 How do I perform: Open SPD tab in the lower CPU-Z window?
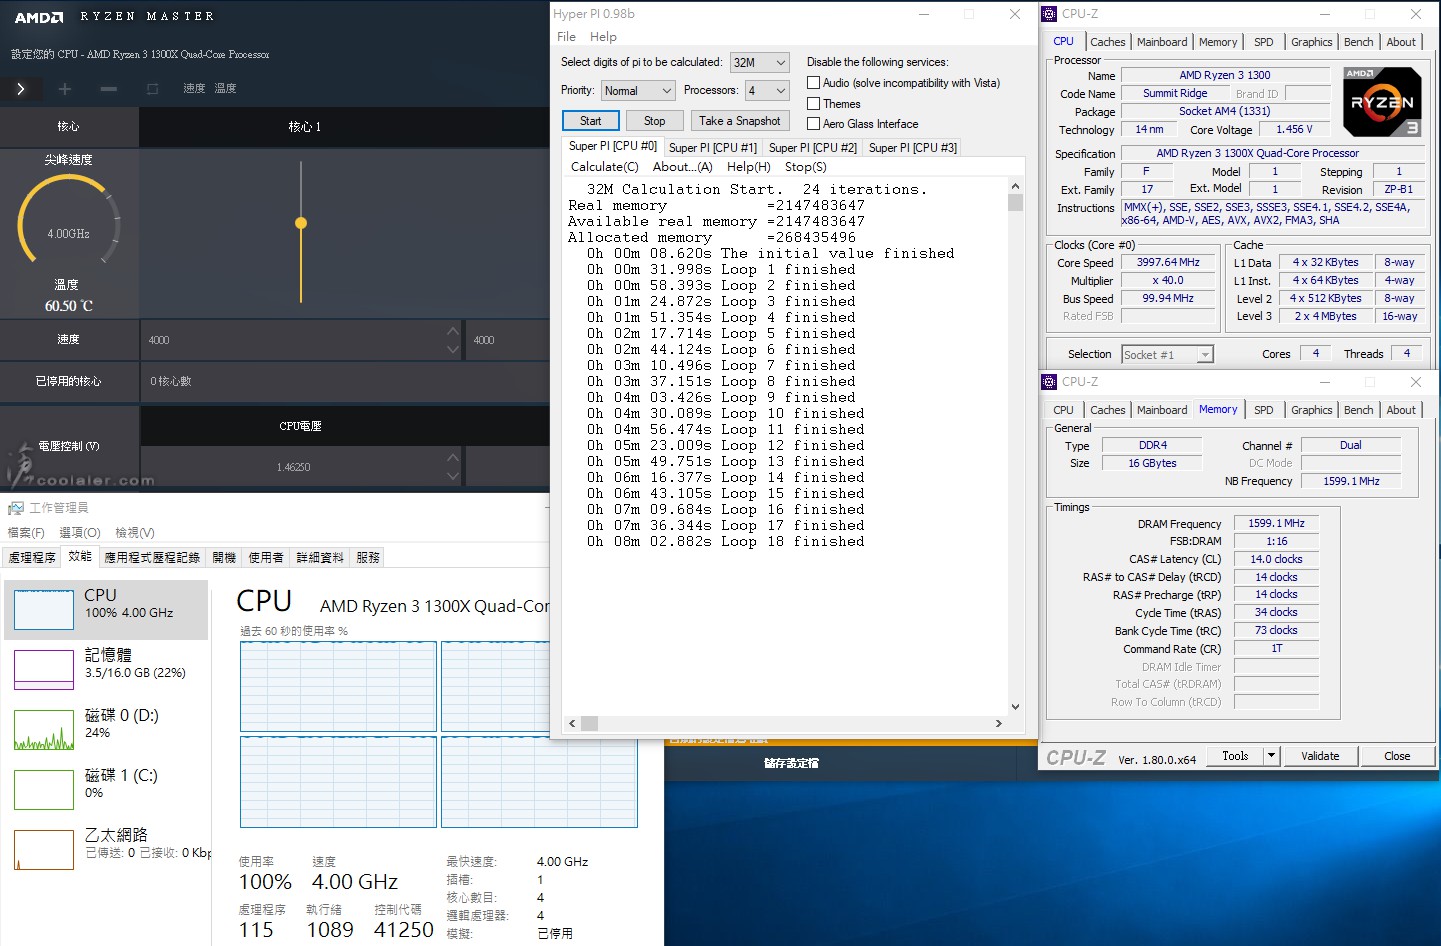[1264, 410]
